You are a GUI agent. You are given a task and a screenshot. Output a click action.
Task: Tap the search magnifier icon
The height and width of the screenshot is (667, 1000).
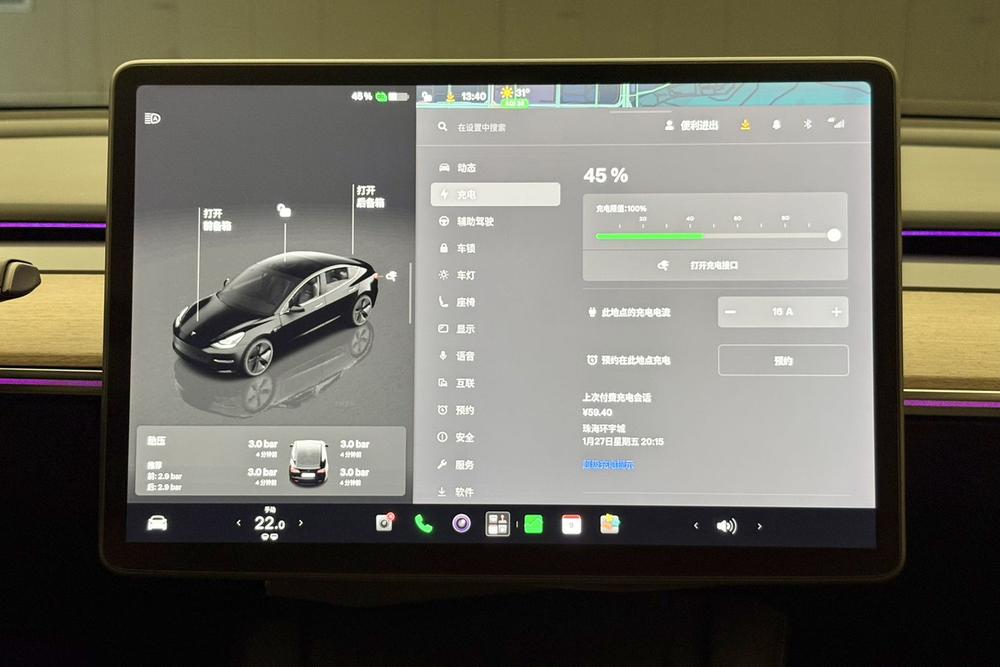(x=443, y=127)
